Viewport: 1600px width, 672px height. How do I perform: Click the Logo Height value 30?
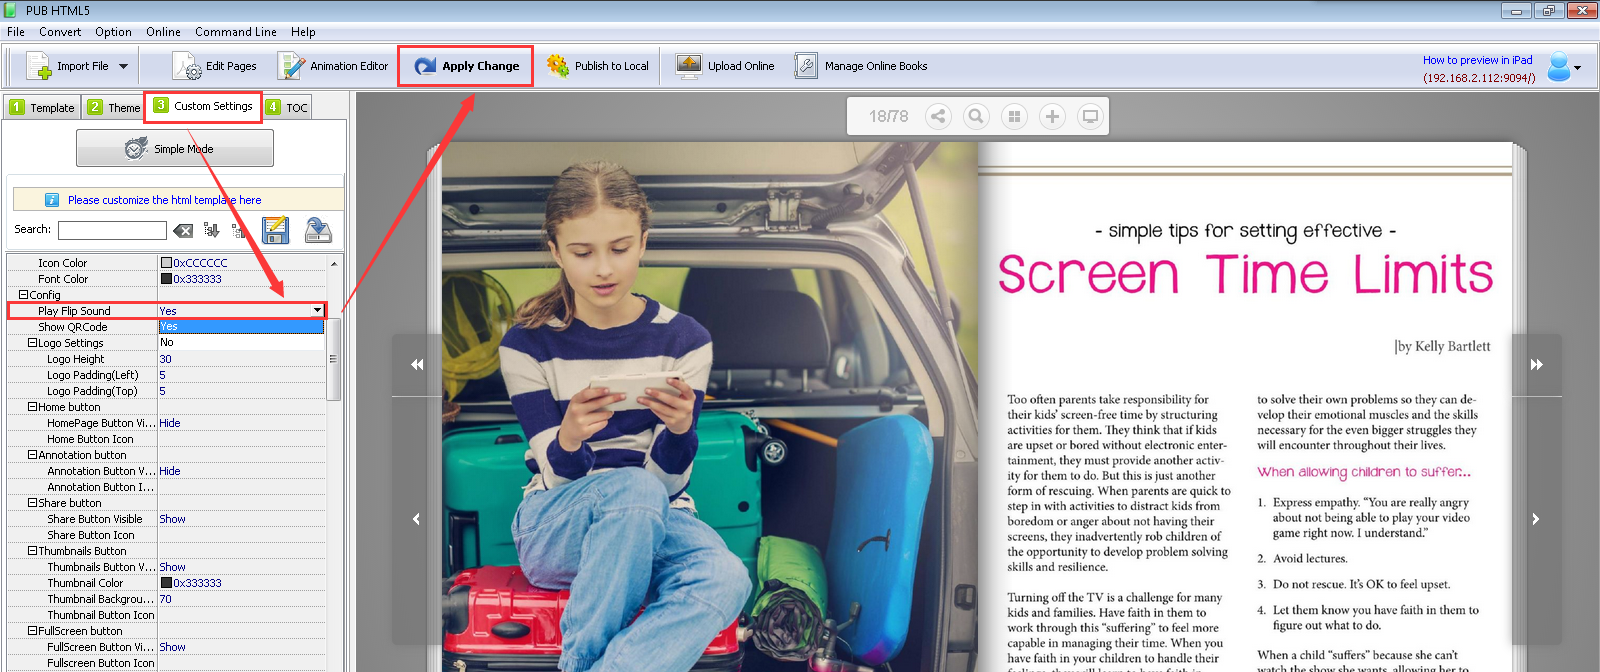pyautogui.click(x=165, y=359)
